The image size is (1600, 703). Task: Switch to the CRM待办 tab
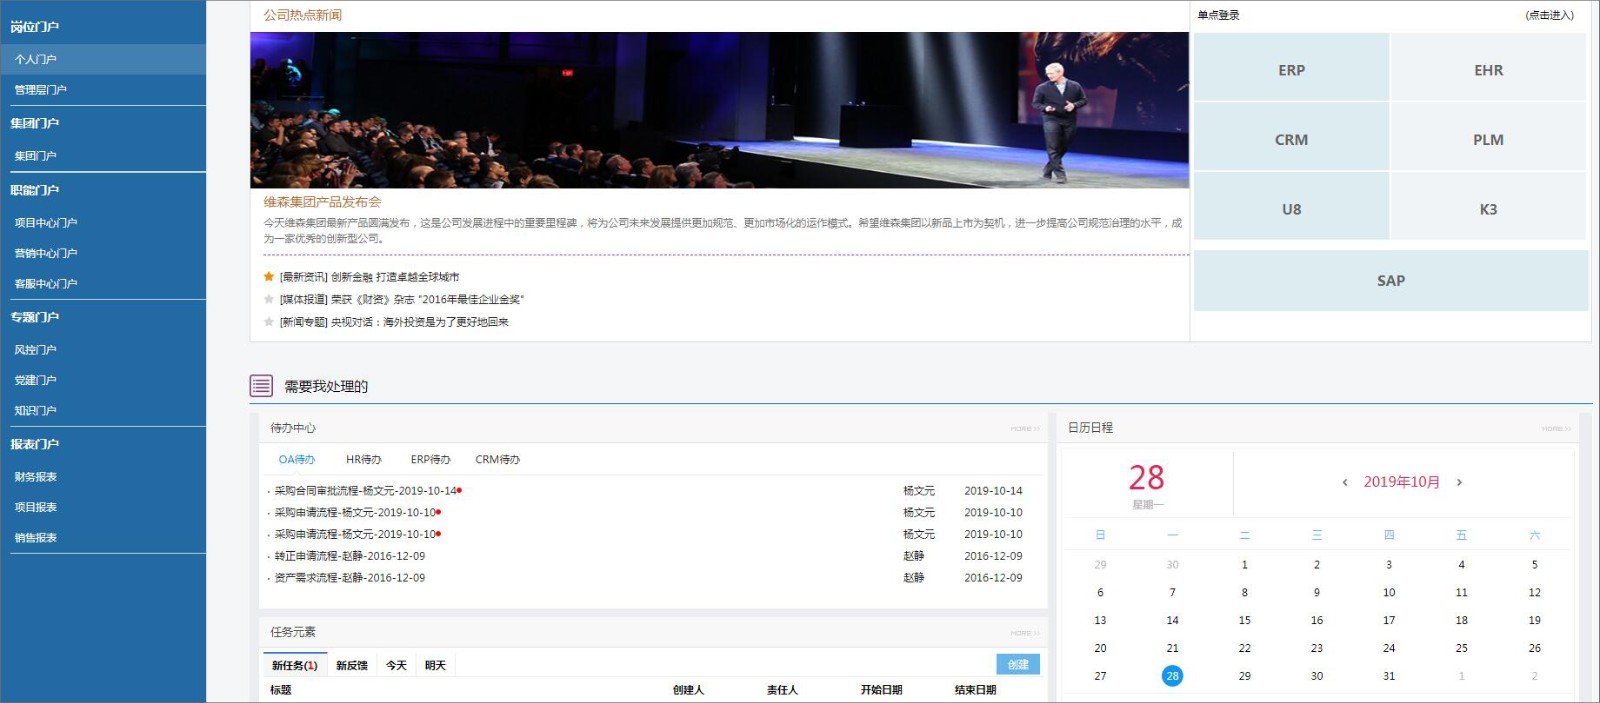[x=497, y=459]
